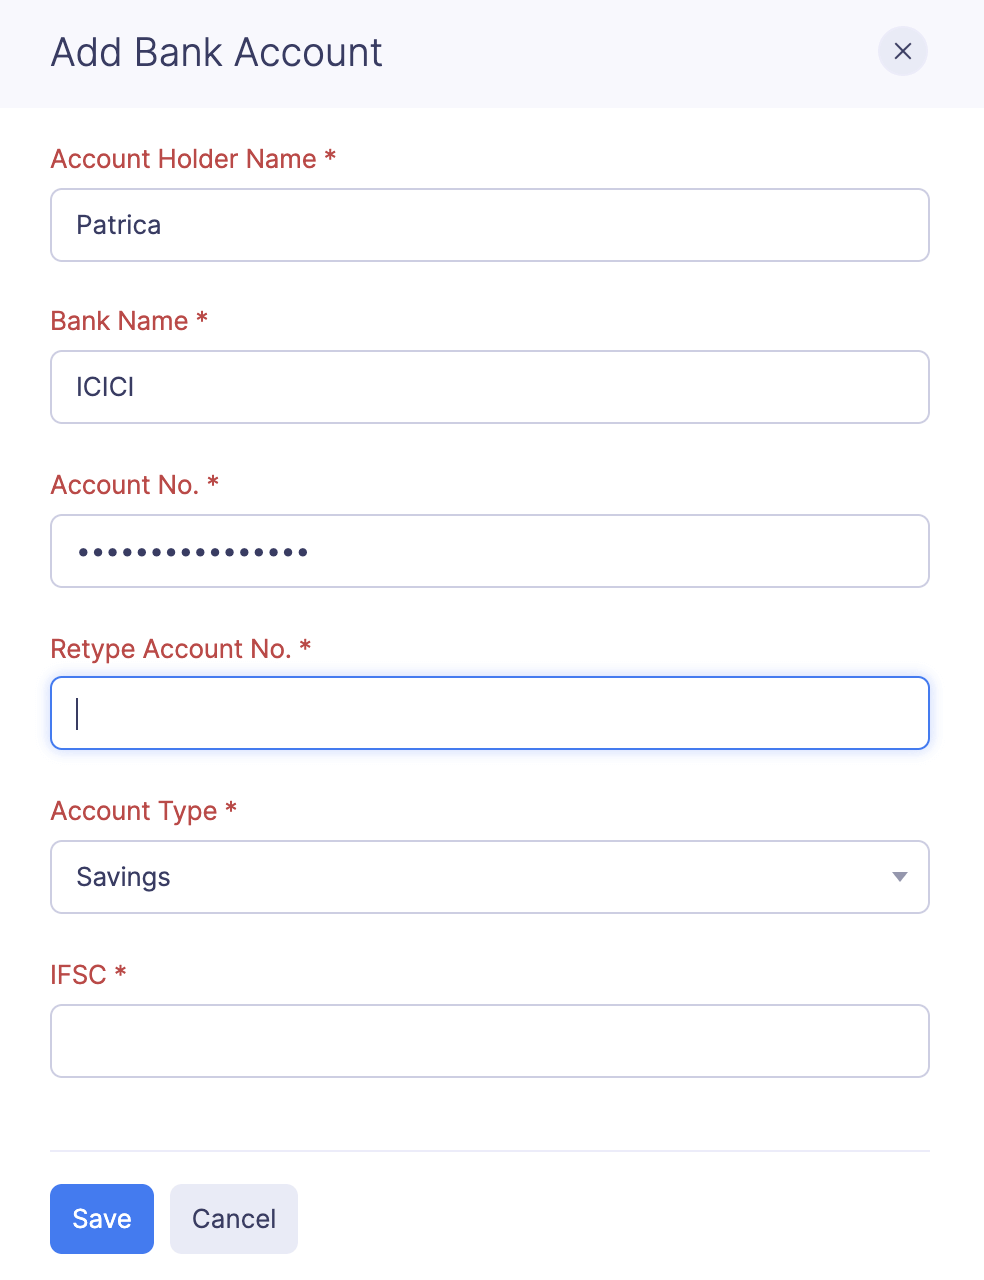Click the Account Type label
984x1280 pixels.
tap(133, 811)
